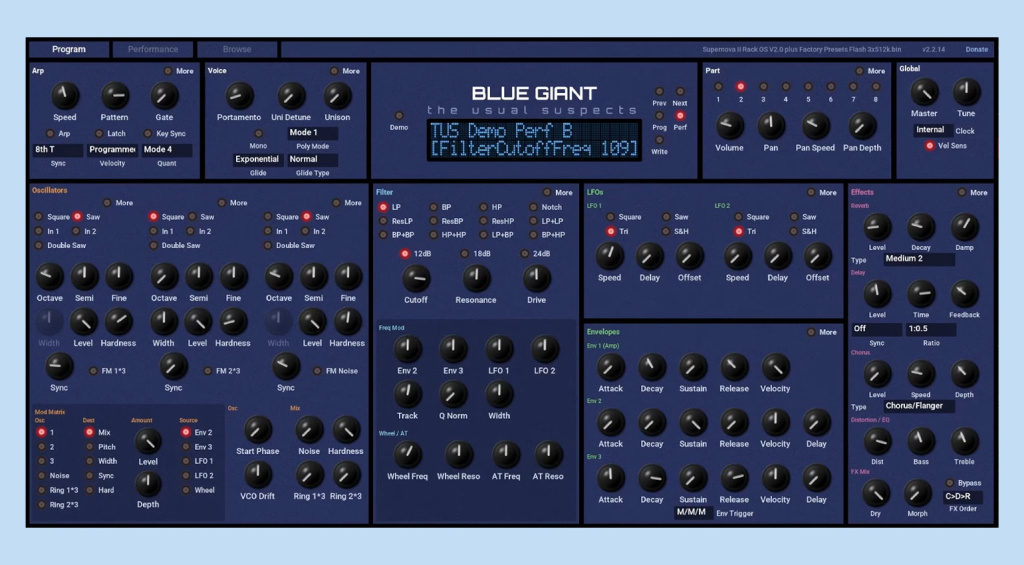Viewport: 1024px width, 565px height.
Task: Switch to the Program tab
Action: pyautogui.click(x=69, y=49)
